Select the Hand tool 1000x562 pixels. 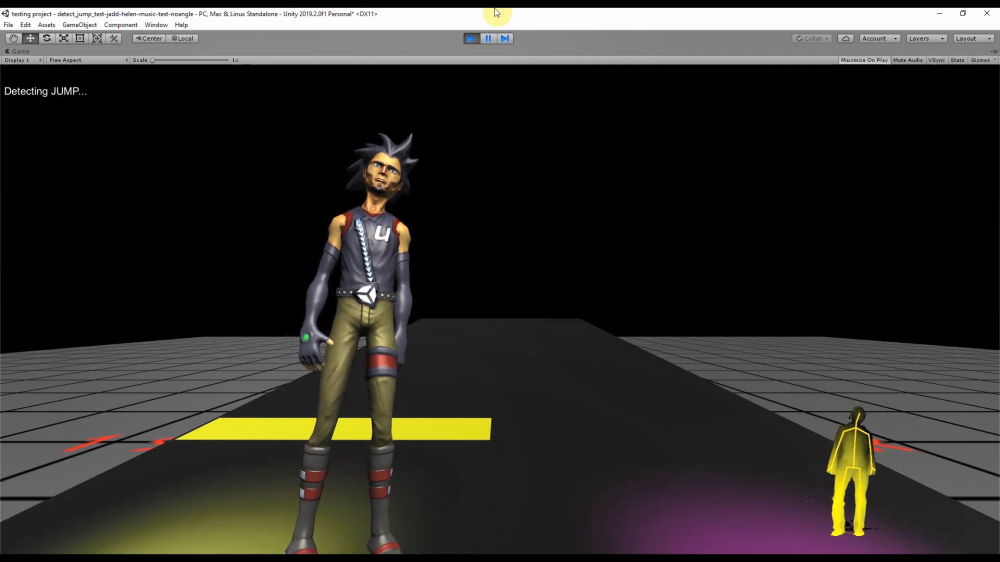pyautogui.click(x=13, y=38)
